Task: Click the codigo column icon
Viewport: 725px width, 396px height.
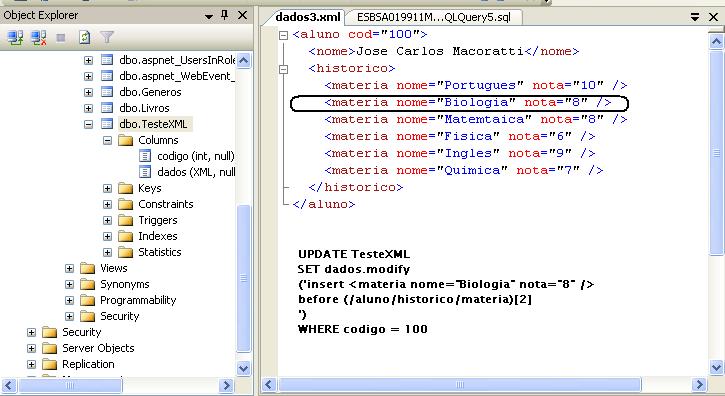Action: 145,156
